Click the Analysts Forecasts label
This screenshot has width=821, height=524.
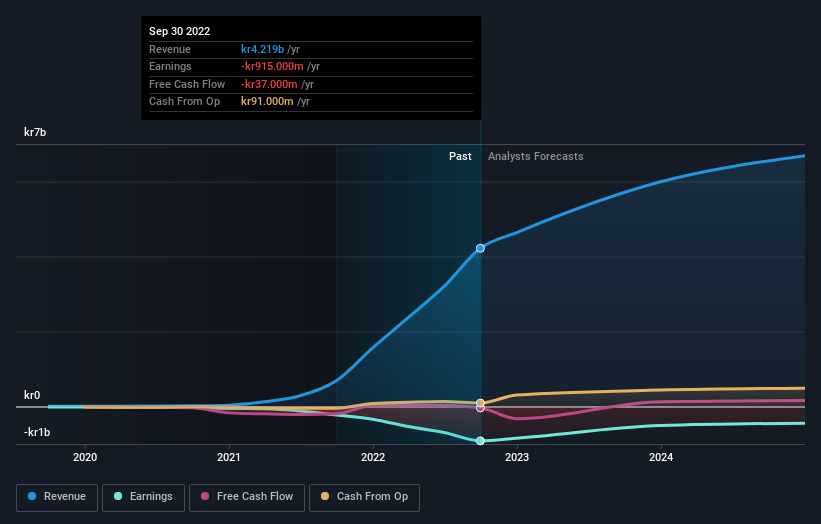pyautogui.click(x=536, y=156)
